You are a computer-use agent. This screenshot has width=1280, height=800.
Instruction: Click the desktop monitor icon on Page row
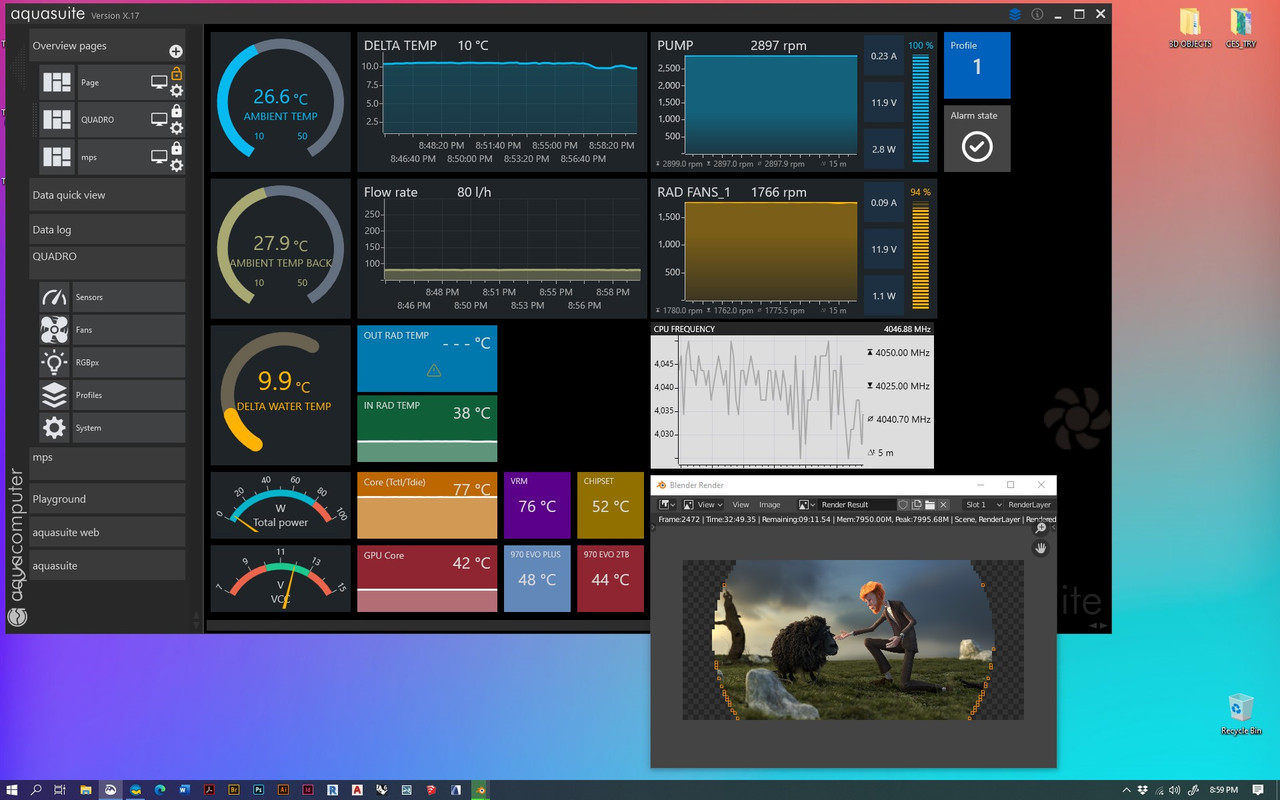[x=159, y=82]
